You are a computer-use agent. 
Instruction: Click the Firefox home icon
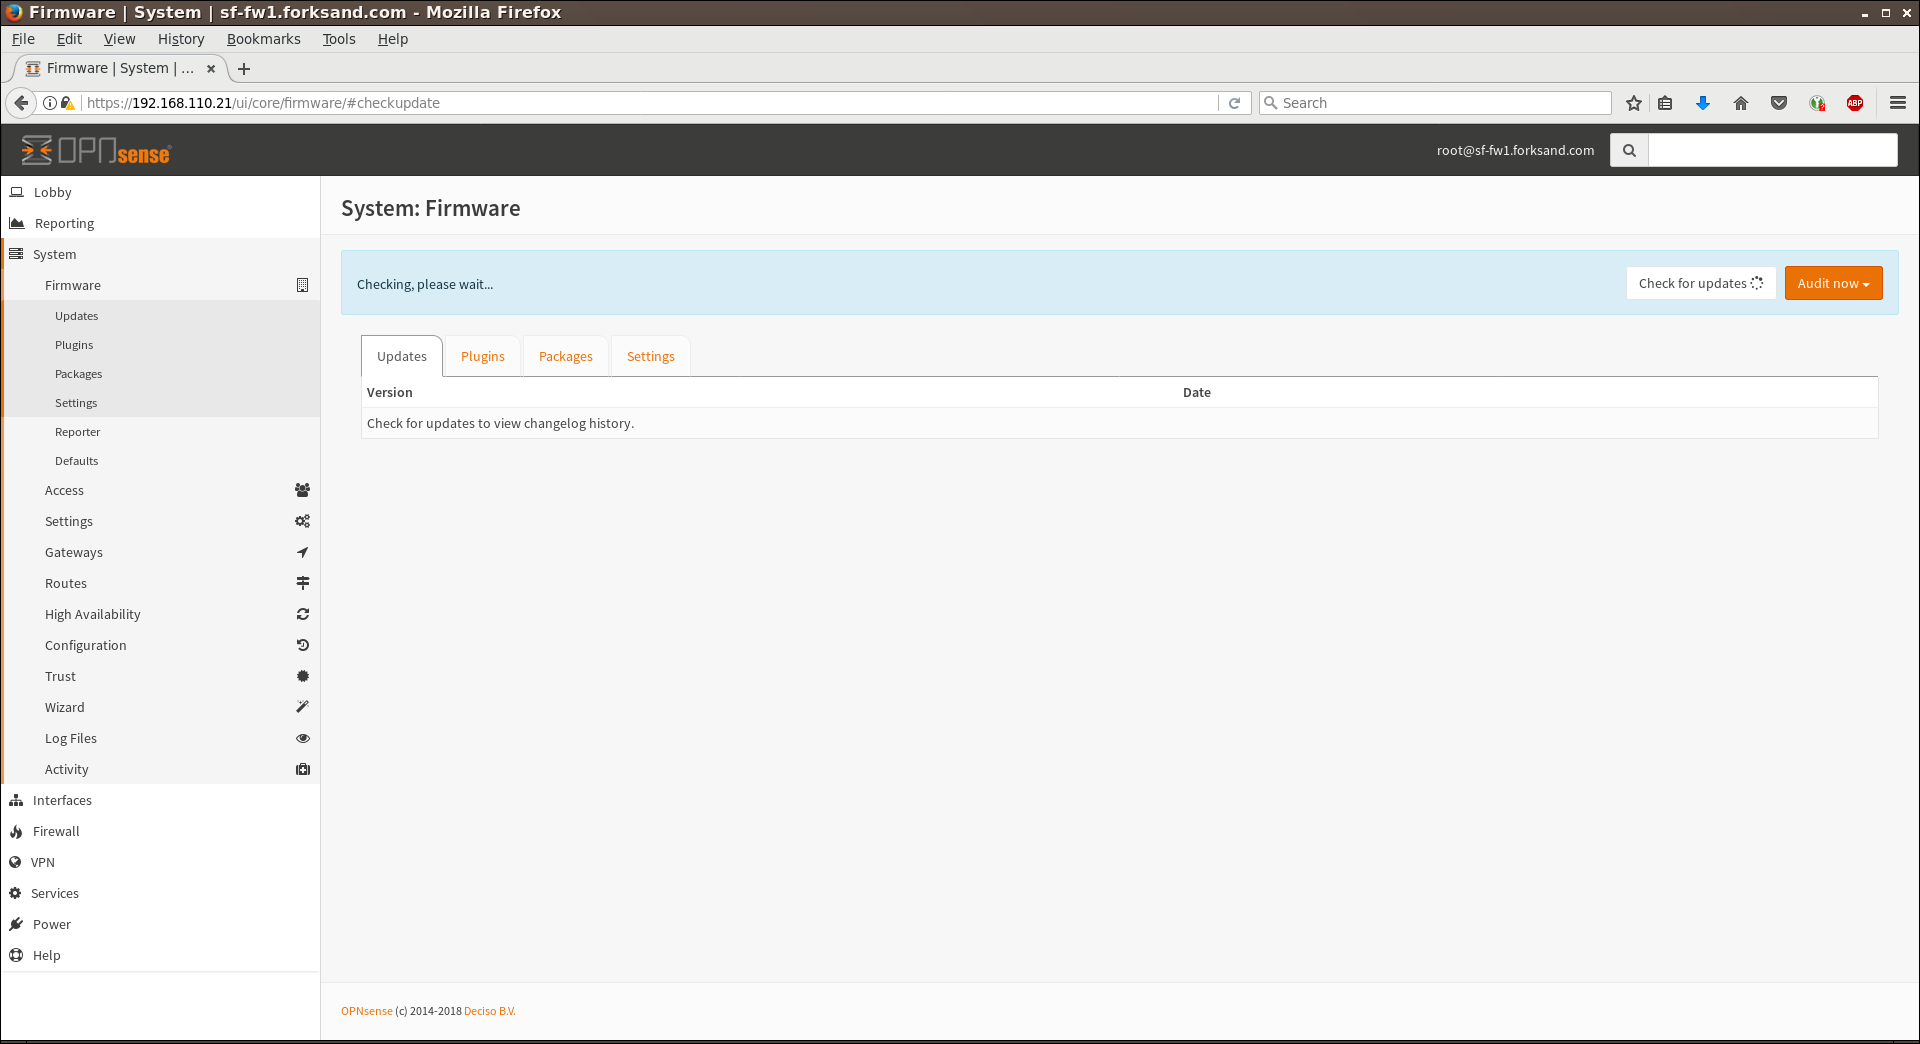point(1741,103)
